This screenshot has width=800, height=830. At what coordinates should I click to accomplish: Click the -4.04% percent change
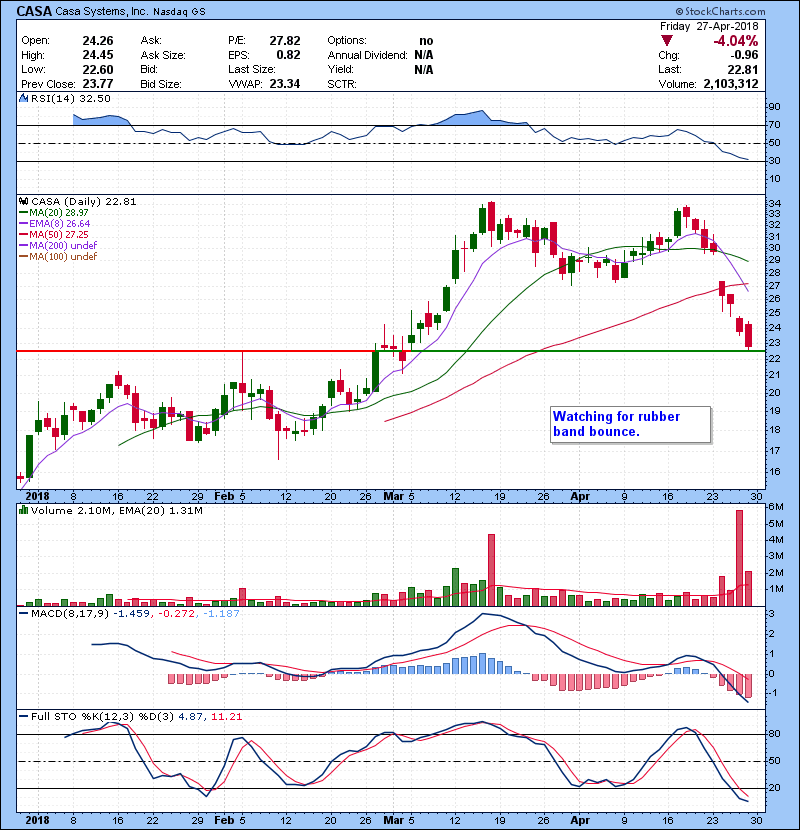coord(735,41)
